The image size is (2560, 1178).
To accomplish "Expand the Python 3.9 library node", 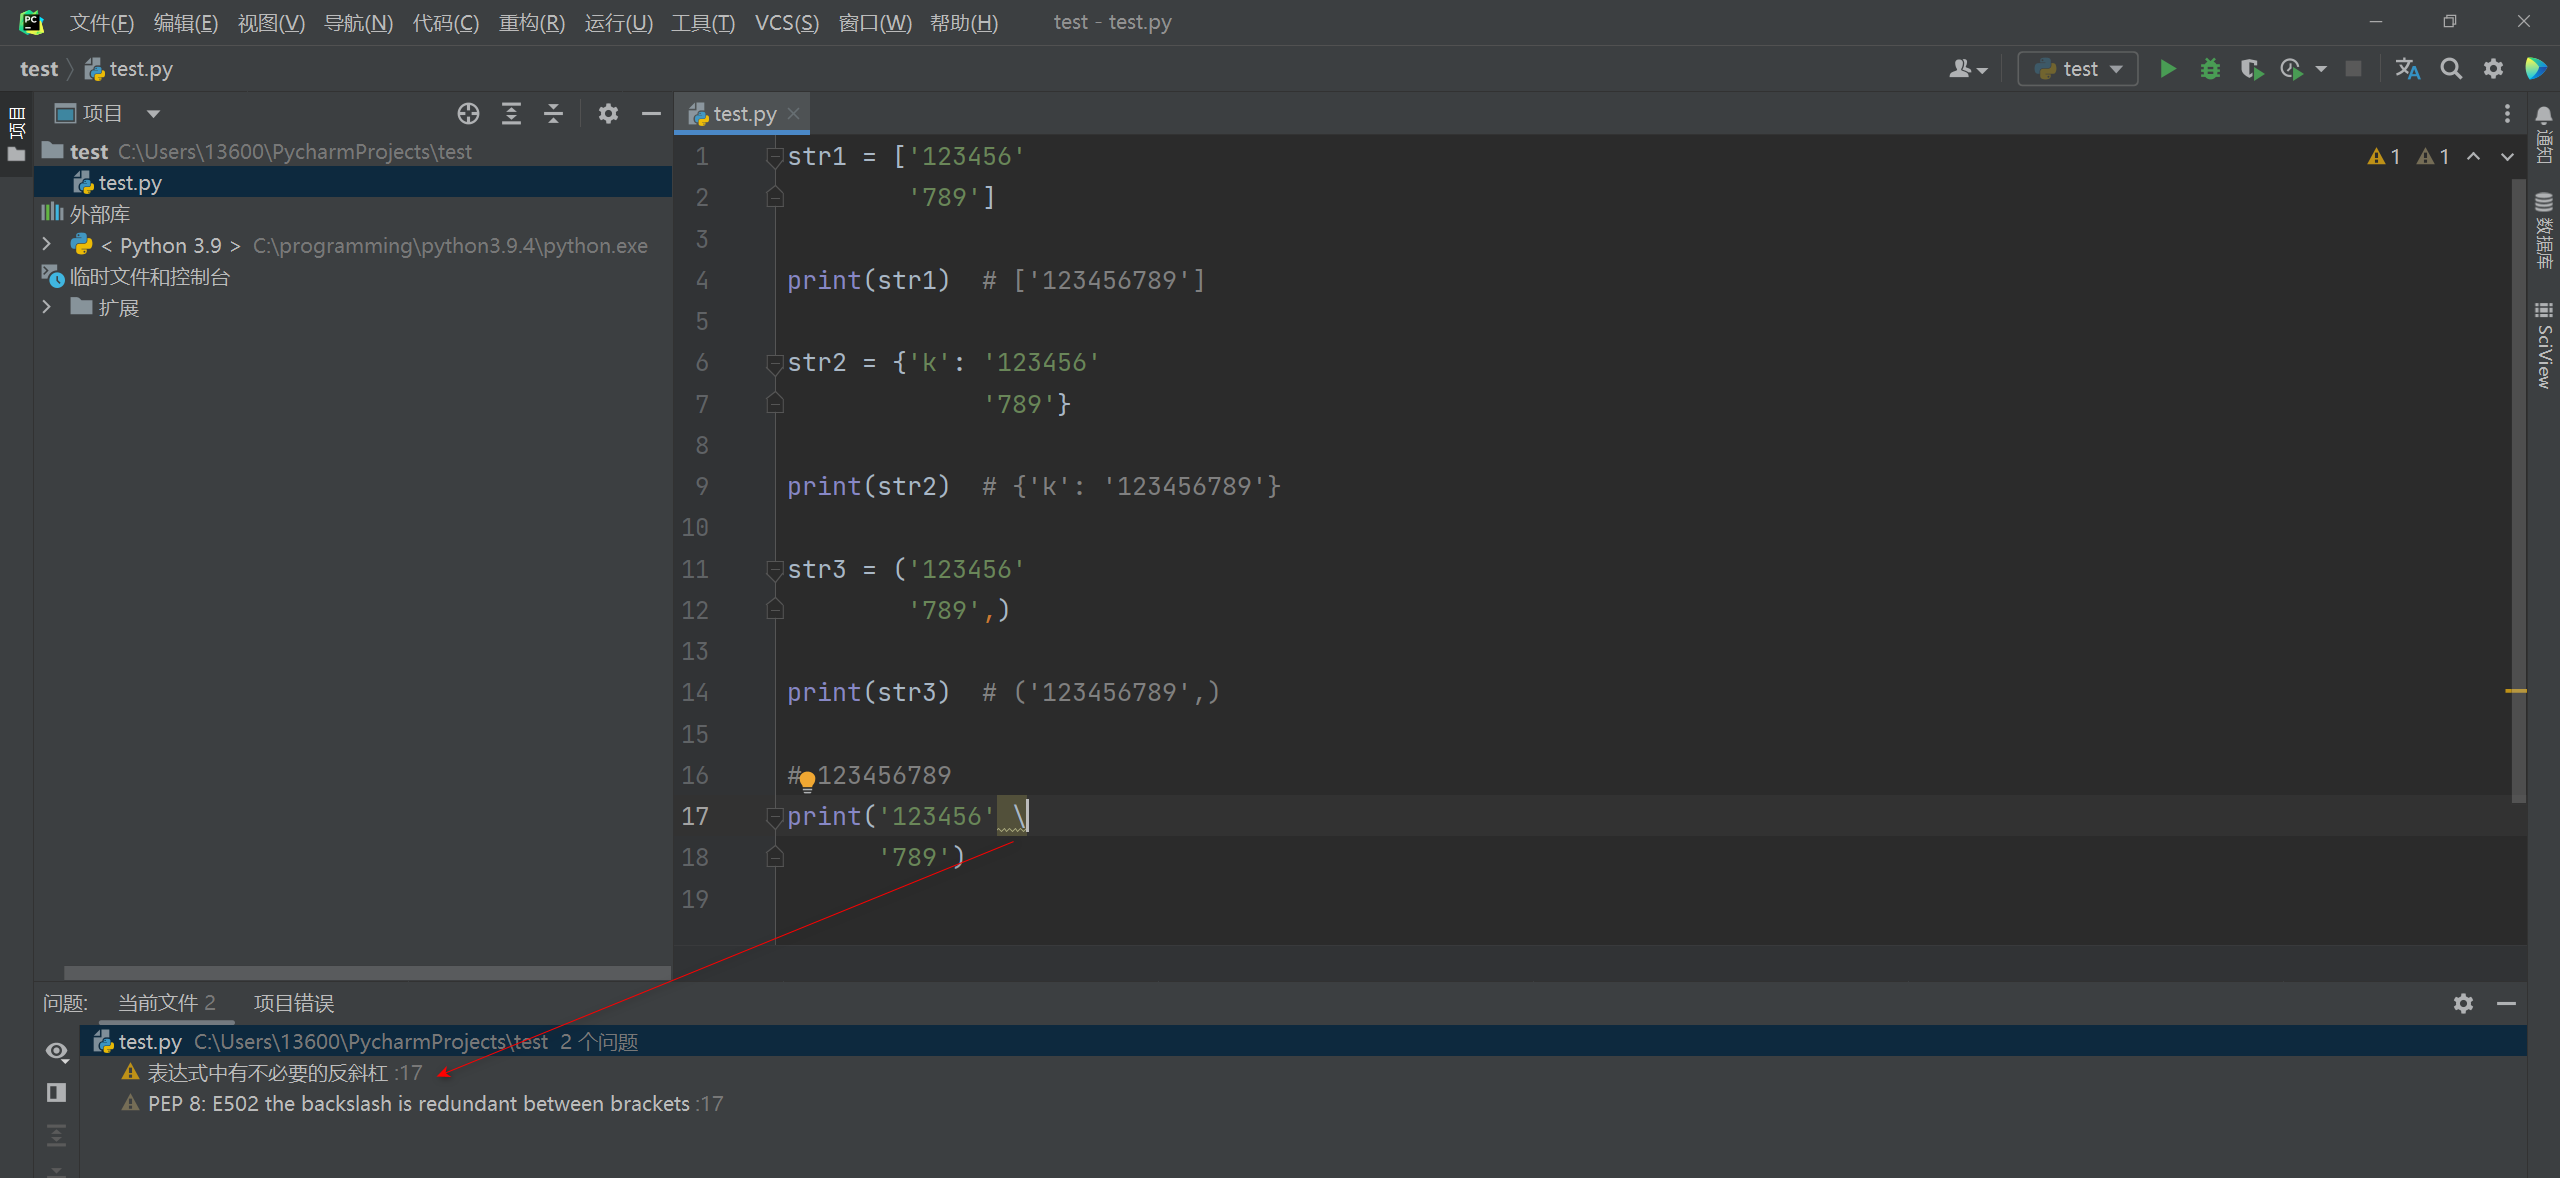I will tap(46, 245).
